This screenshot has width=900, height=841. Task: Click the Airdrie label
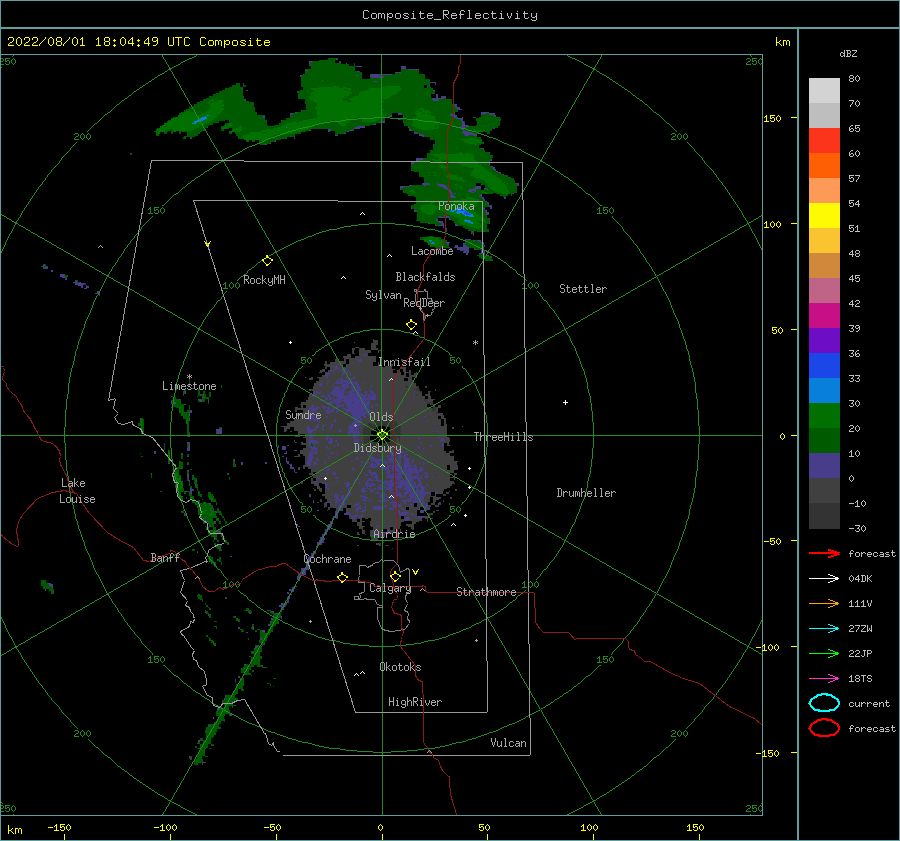(394, 534)
